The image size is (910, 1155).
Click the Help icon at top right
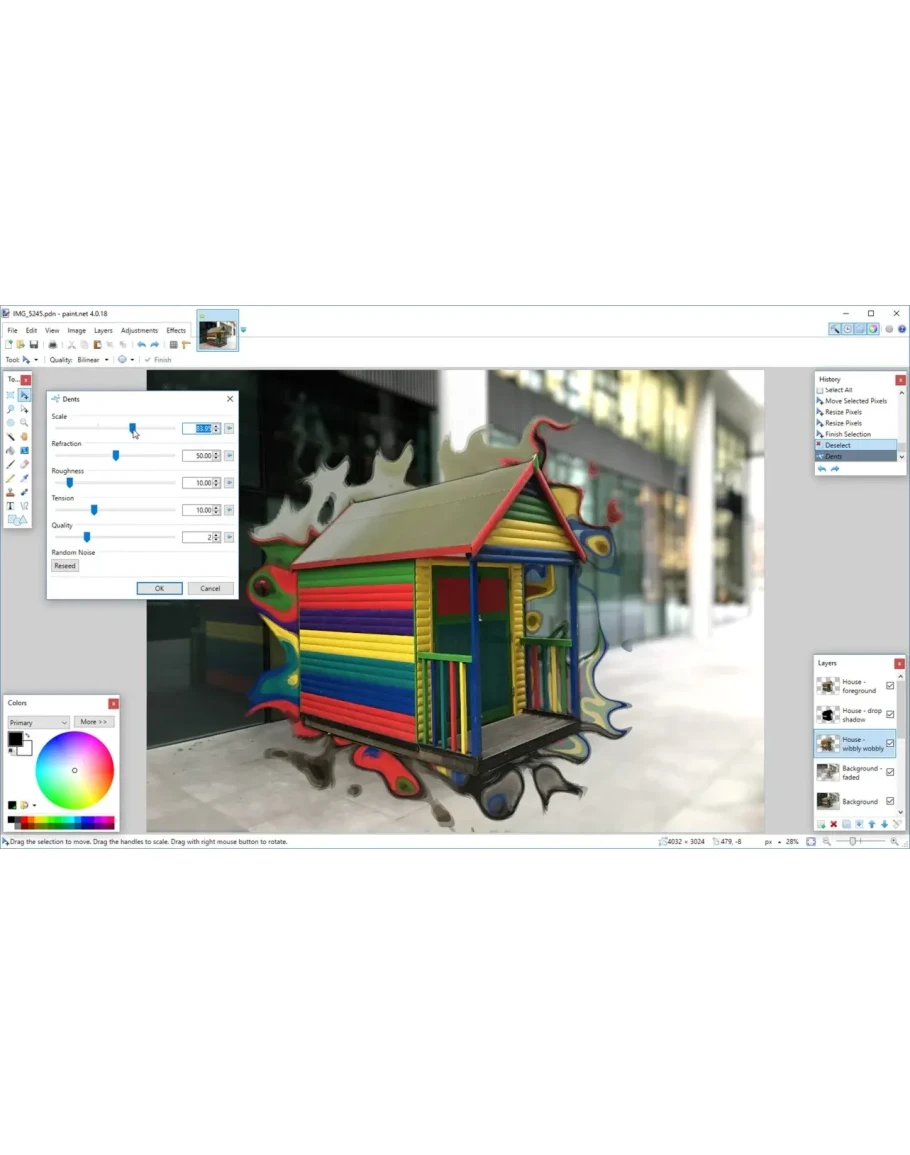click(x=902, y=329)
